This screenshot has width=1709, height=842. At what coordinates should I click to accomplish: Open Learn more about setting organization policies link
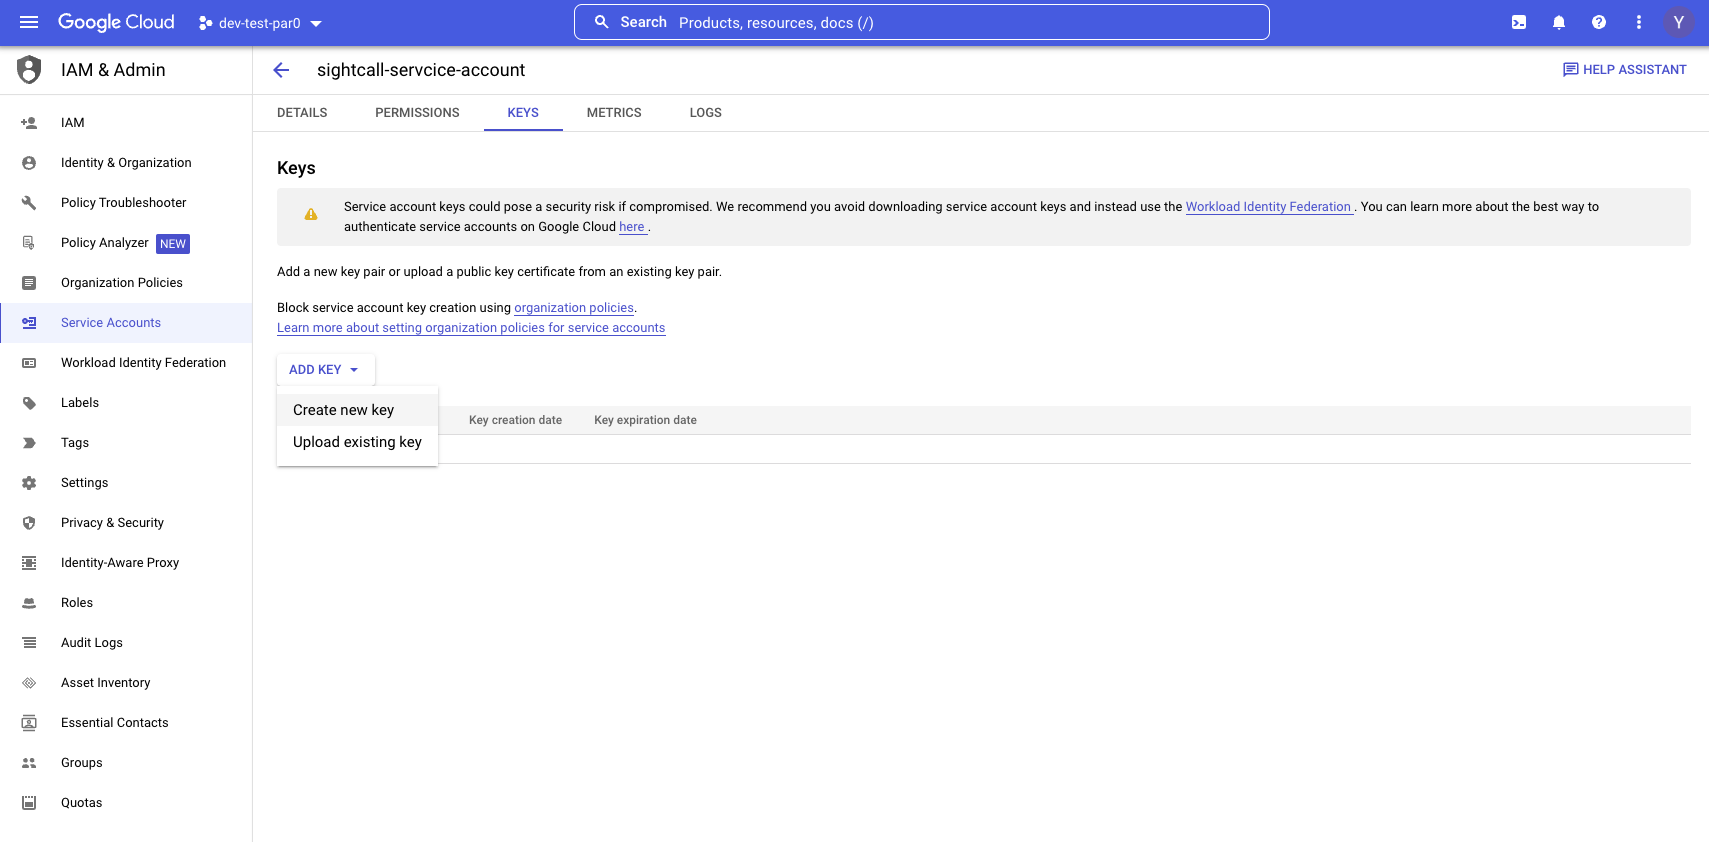pyautogui.click(x=471, y=328)
